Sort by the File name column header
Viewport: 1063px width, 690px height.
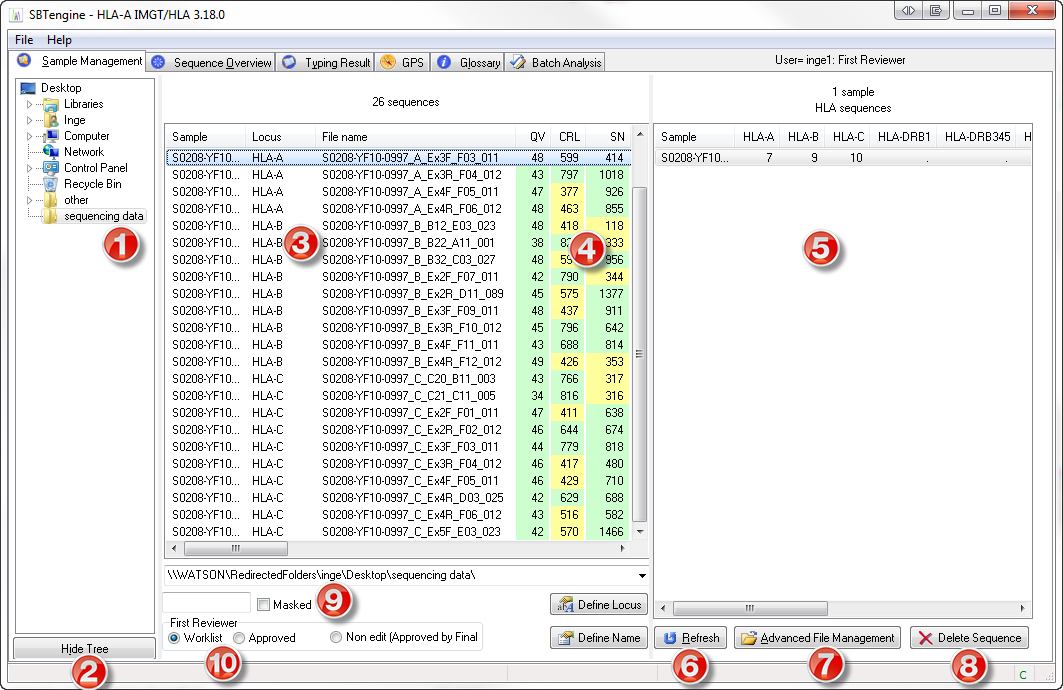coord(415,136)
